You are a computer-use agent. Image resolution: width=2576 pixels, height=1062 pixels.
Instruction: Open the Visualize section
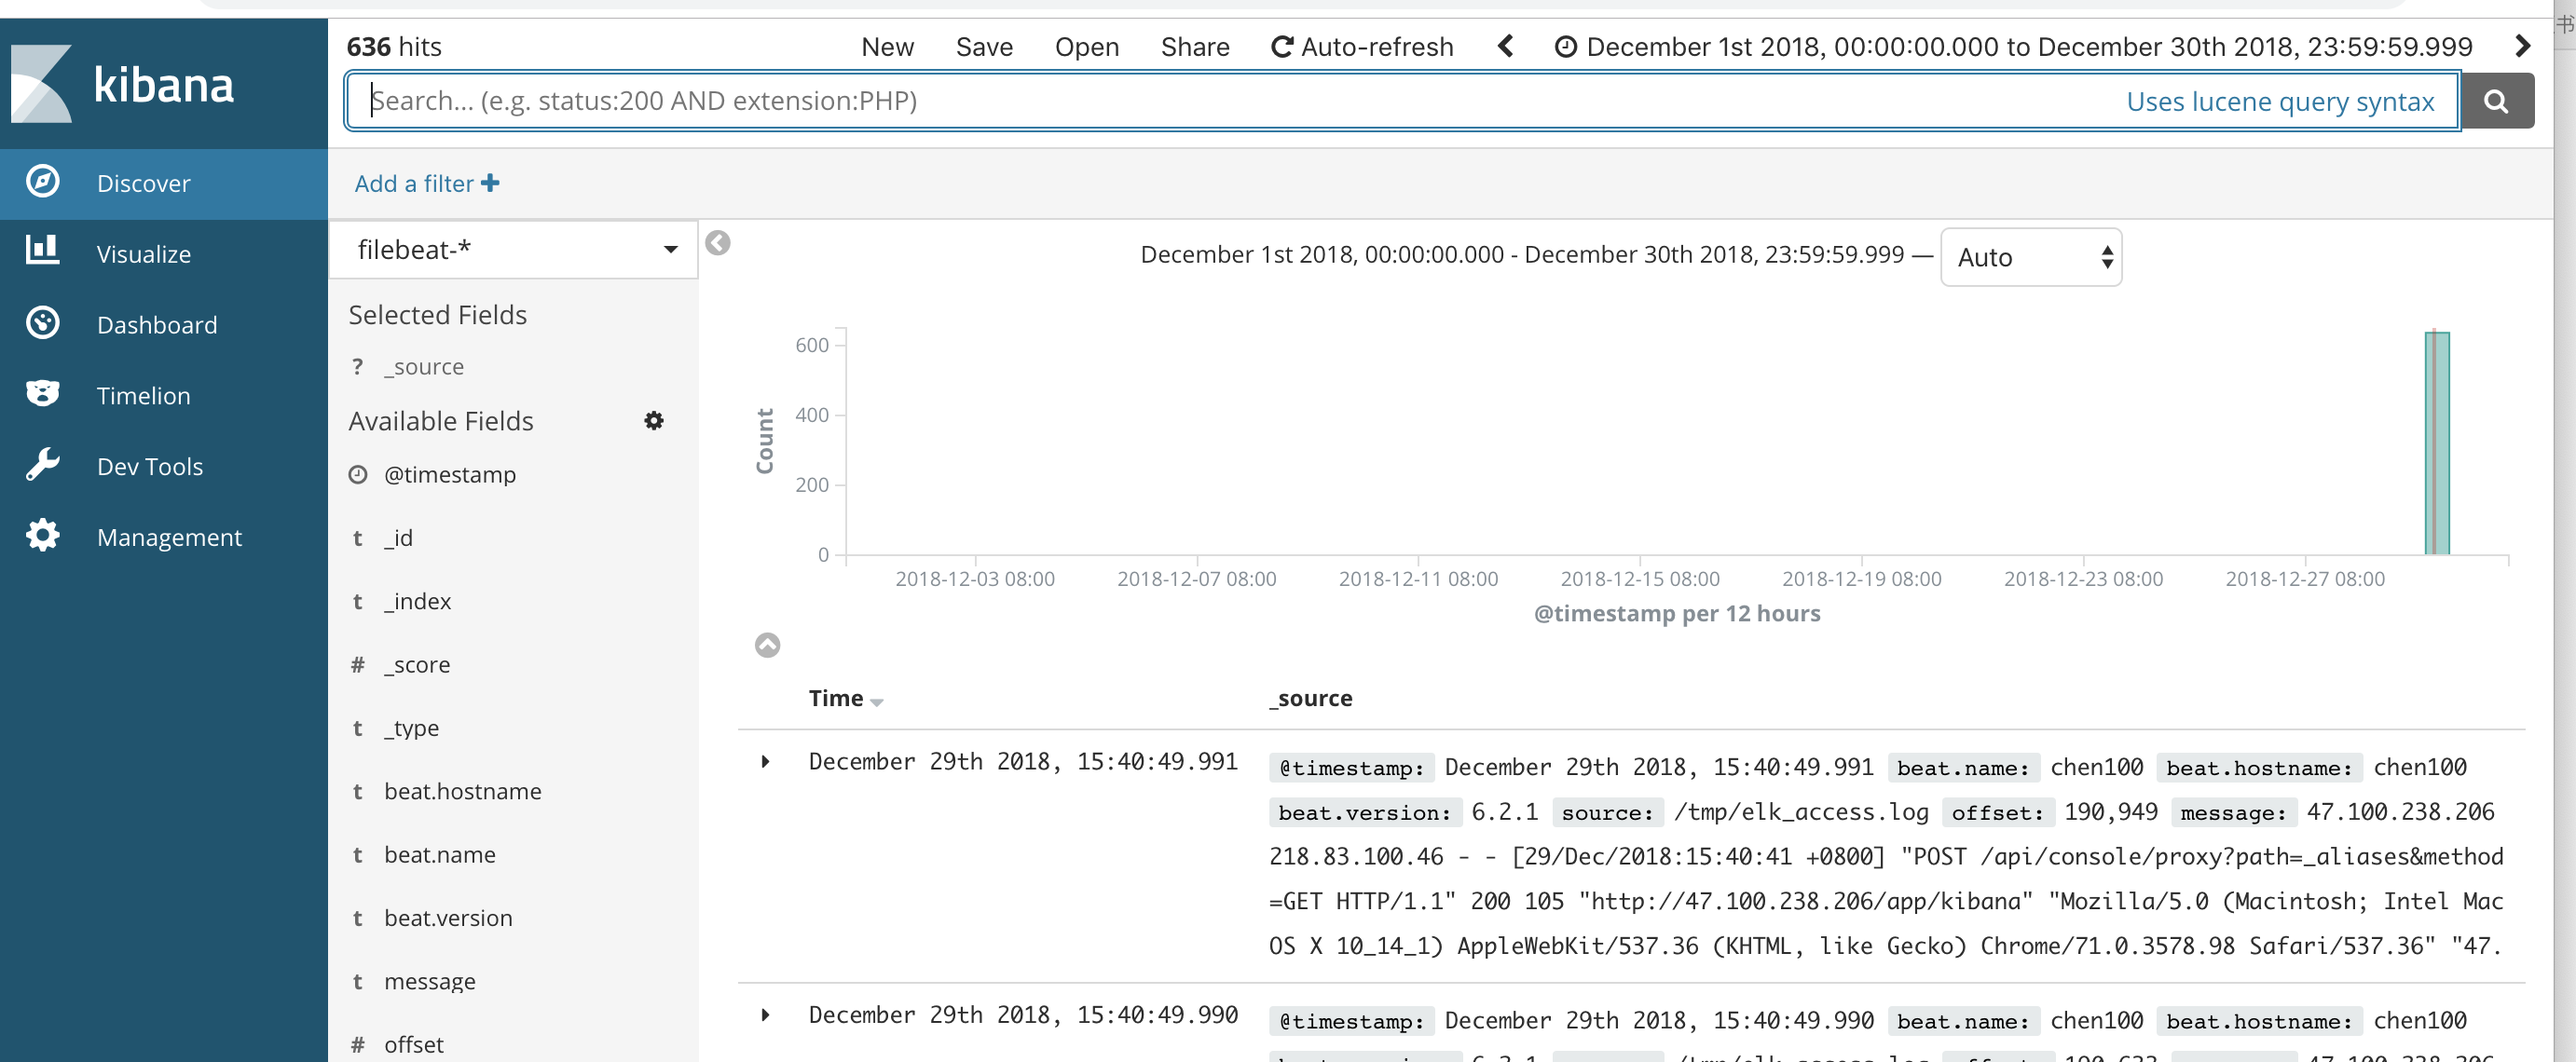click(x=143, y=254)
